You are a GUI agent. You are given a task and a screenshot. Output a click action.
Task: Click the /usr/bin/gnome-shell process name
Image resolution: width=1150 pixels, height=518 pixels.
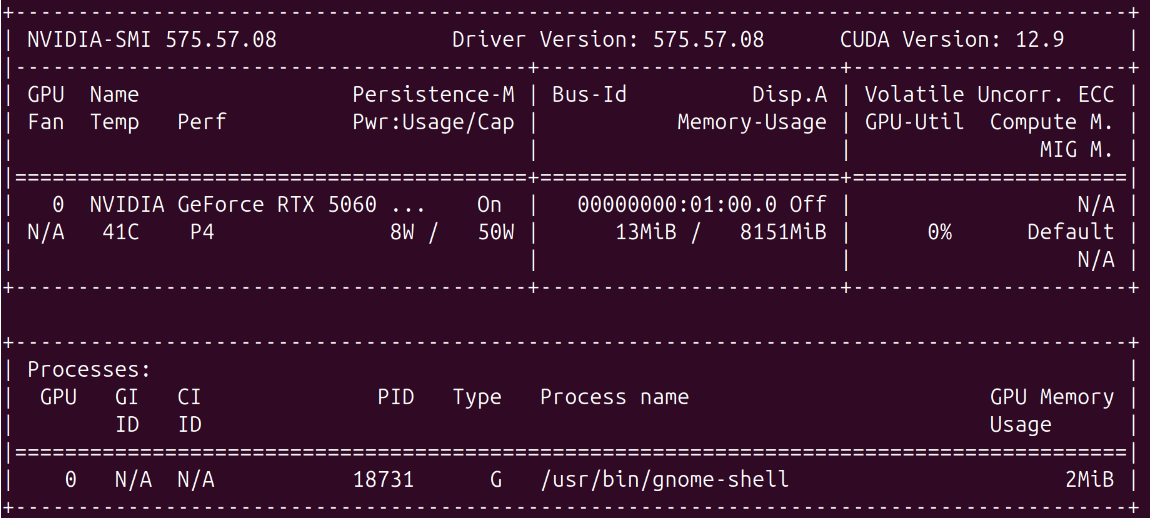click(x=664, y=480)
